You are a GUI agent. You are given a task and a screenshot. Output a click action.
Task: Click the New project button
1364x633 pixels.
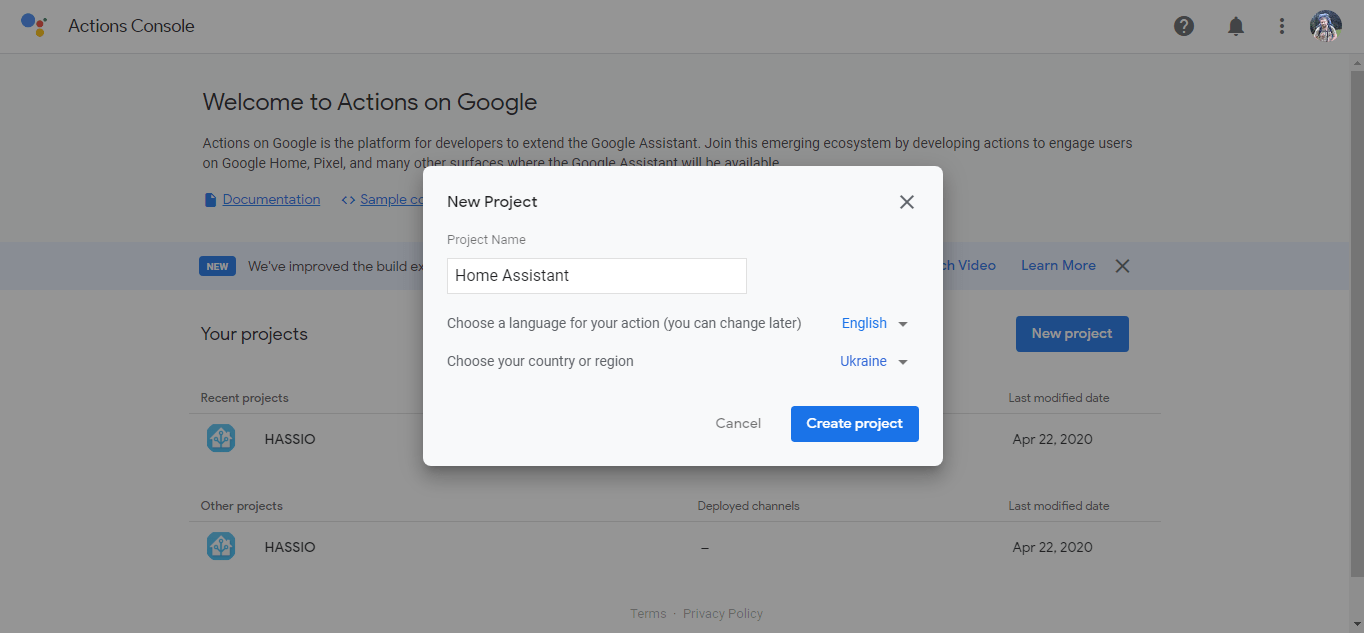[x=1072, y=334]
